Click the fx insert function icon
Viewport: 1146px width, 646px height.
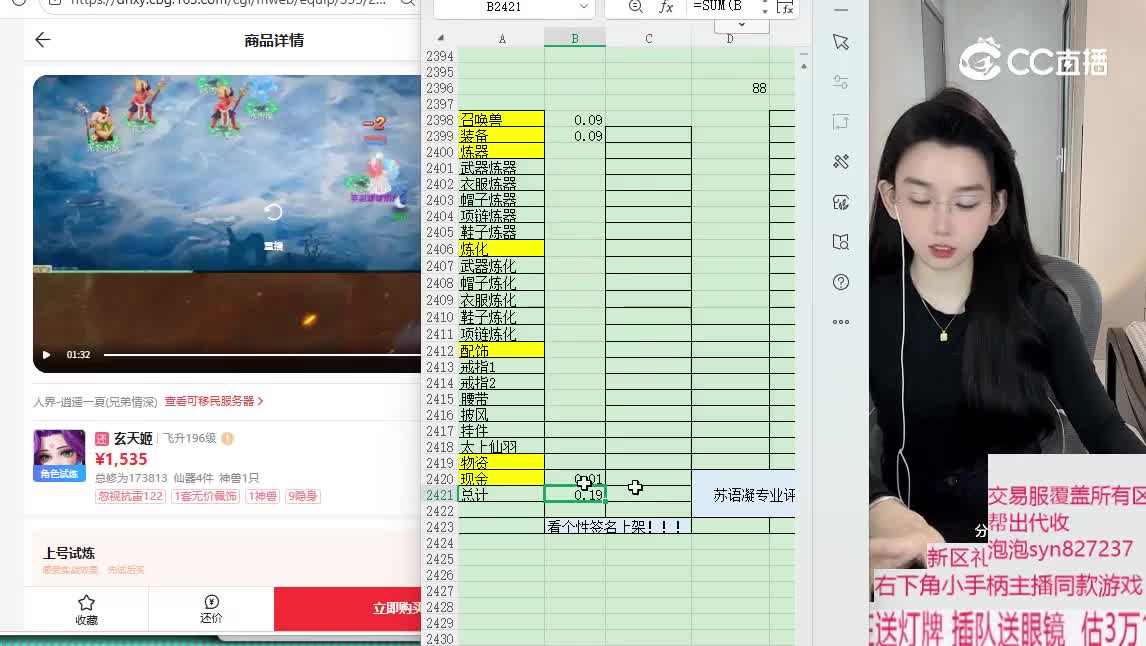point(666,8)
